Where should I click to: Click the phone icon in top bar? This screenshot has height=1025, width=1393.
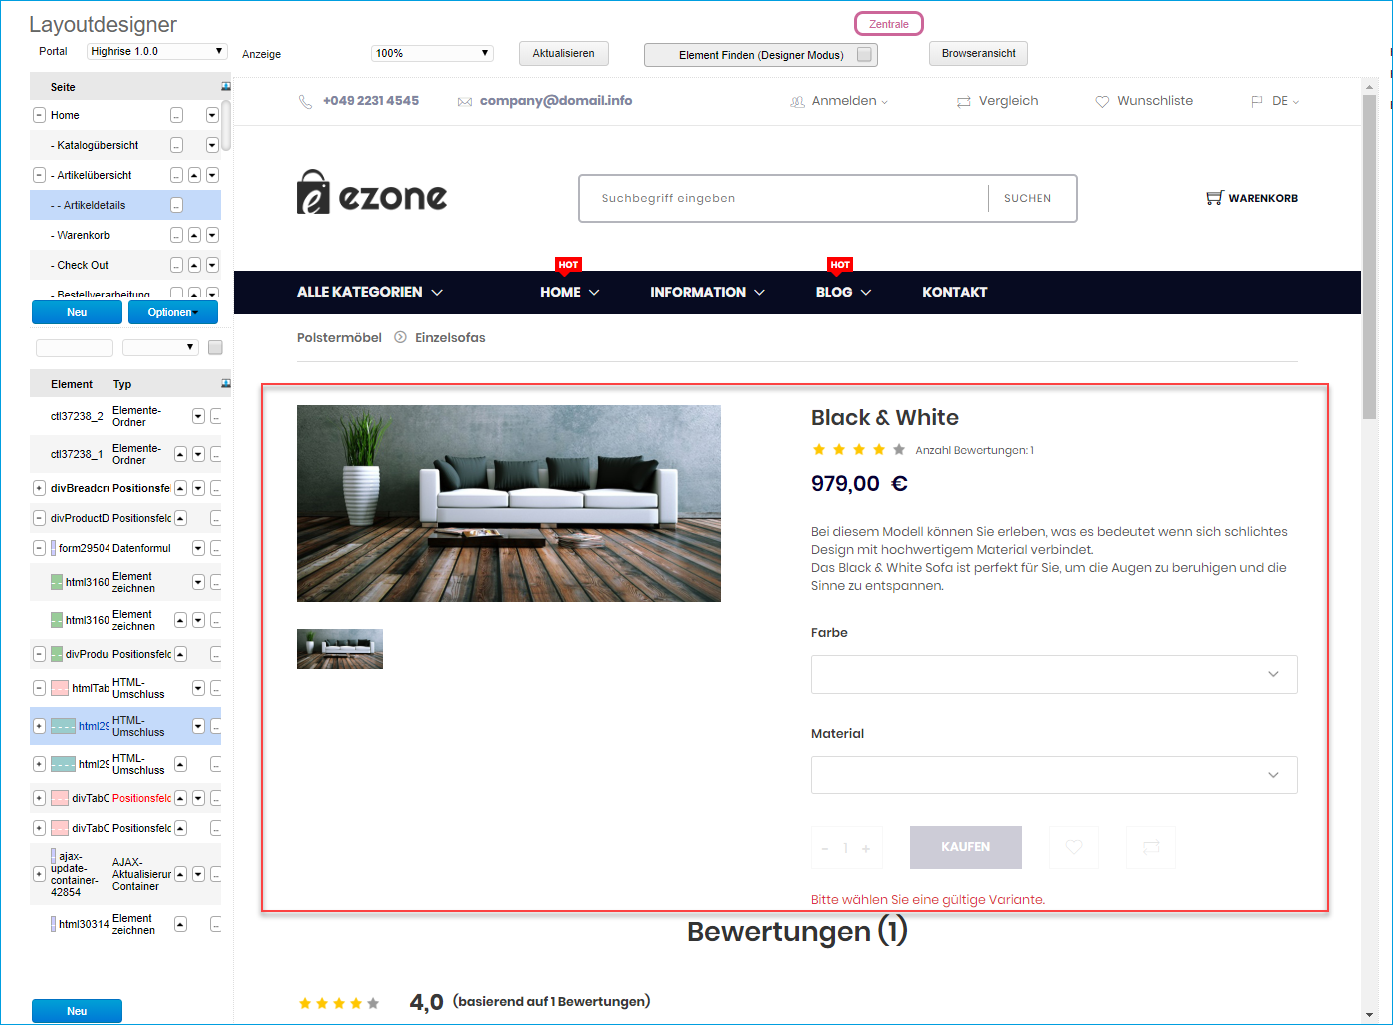305,102
